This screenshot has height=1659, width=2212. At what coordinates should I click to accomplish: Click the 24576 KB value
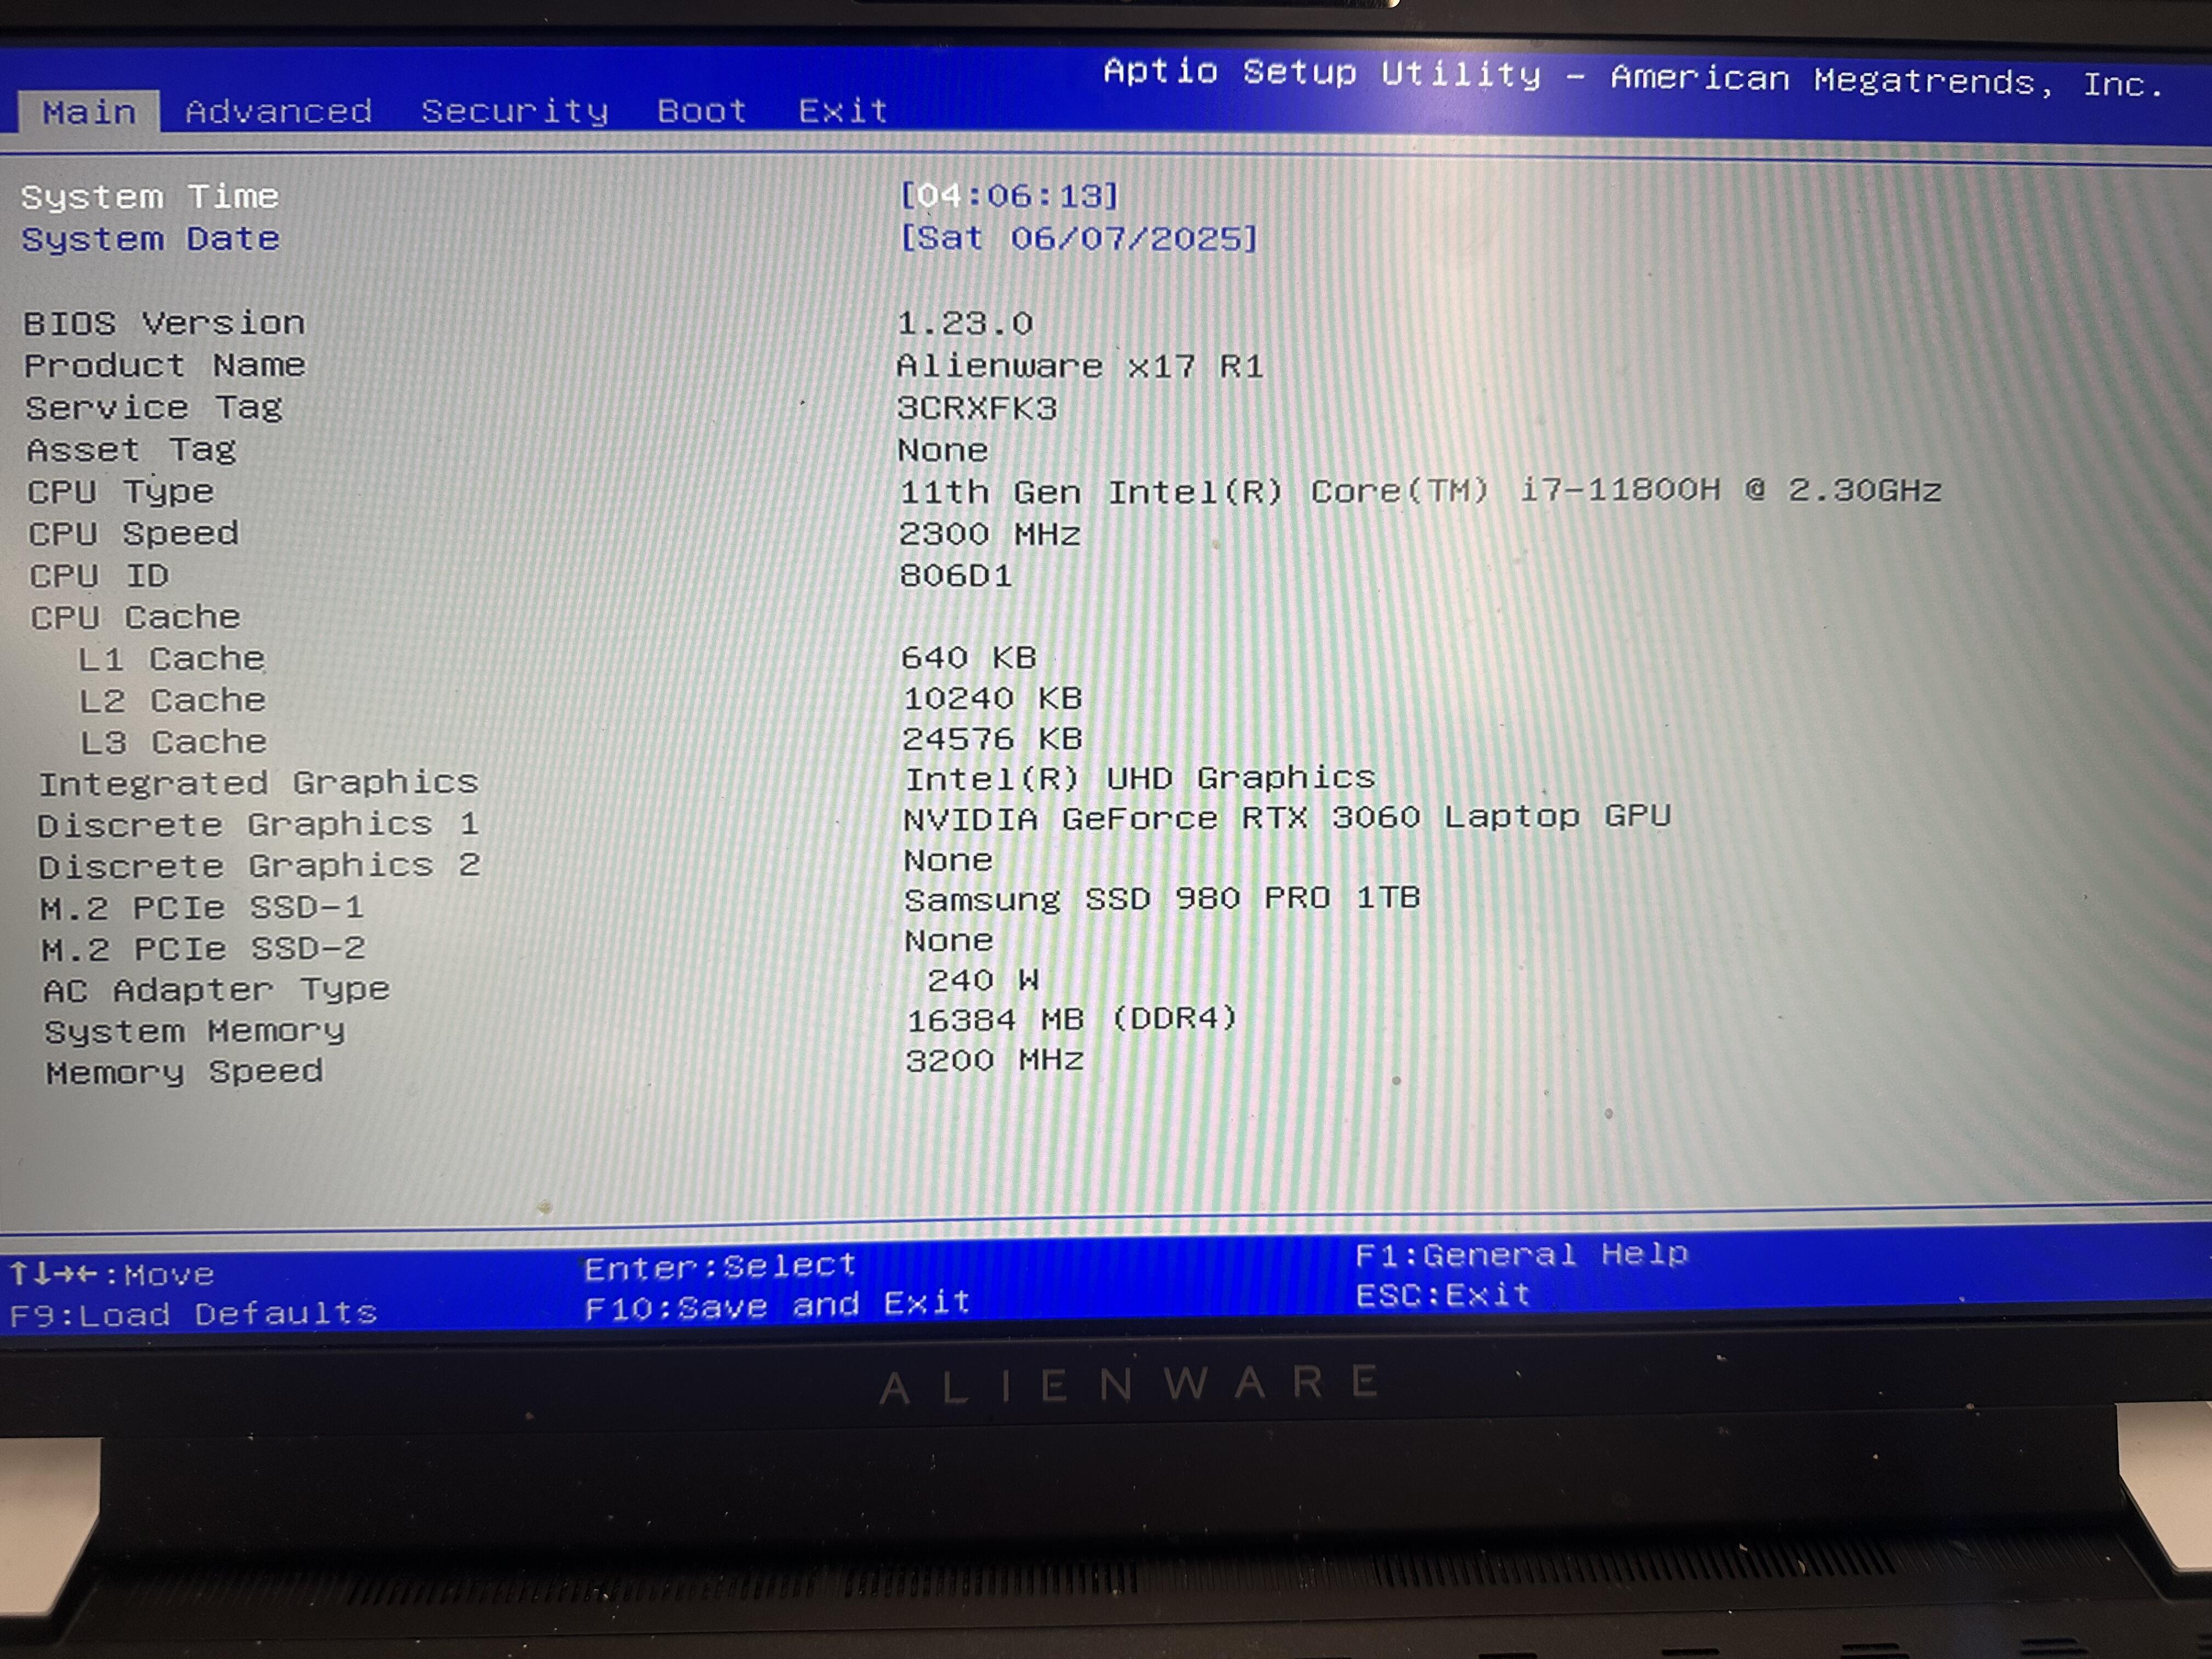click(x=993, y=739)
